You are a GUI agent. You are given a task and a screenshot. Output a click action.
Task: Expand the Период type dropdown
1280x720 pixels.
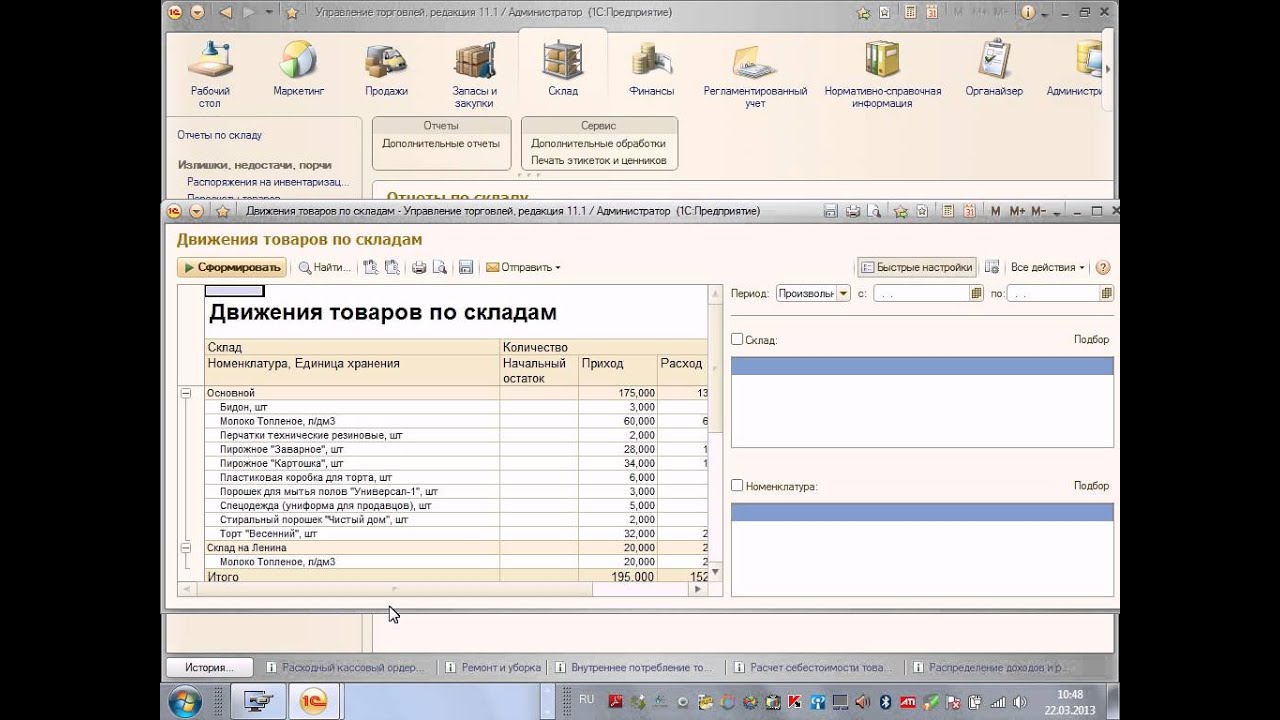click(844, 293)
